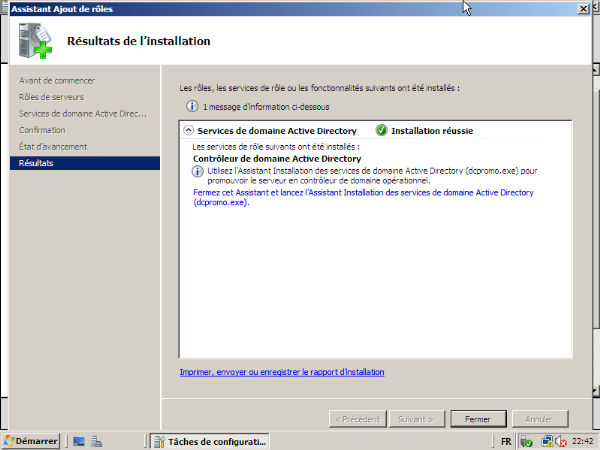Select 'Confirmation' step in sidebar

(x=42, y=130)
